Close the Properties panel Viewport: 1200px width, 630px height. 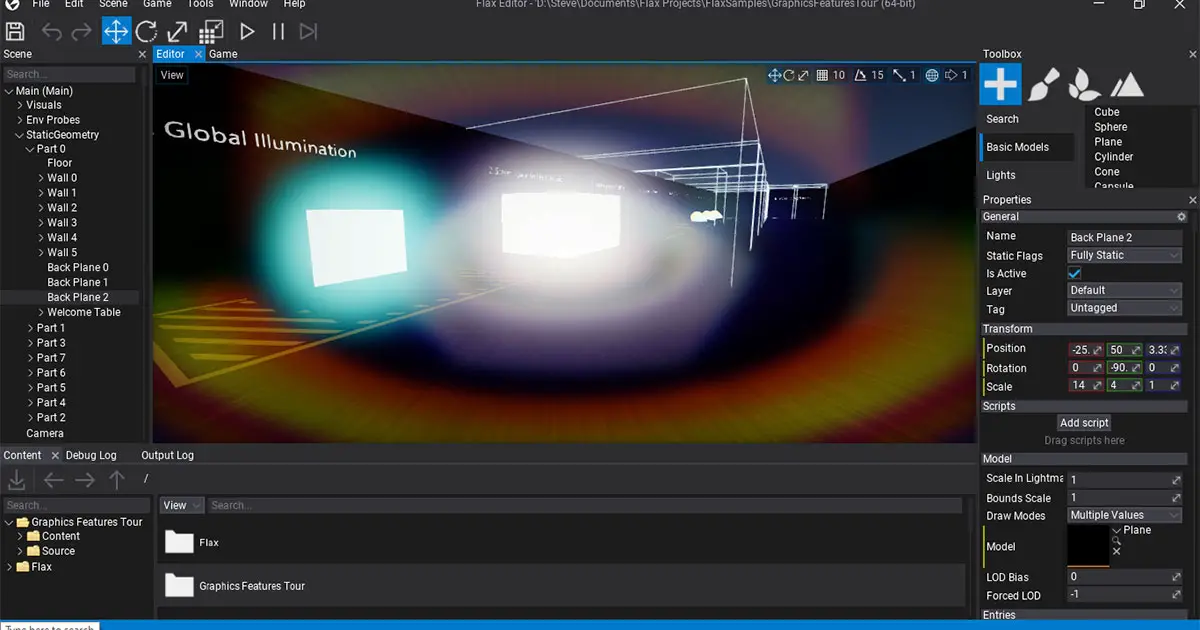click(x=1192, y=200)
